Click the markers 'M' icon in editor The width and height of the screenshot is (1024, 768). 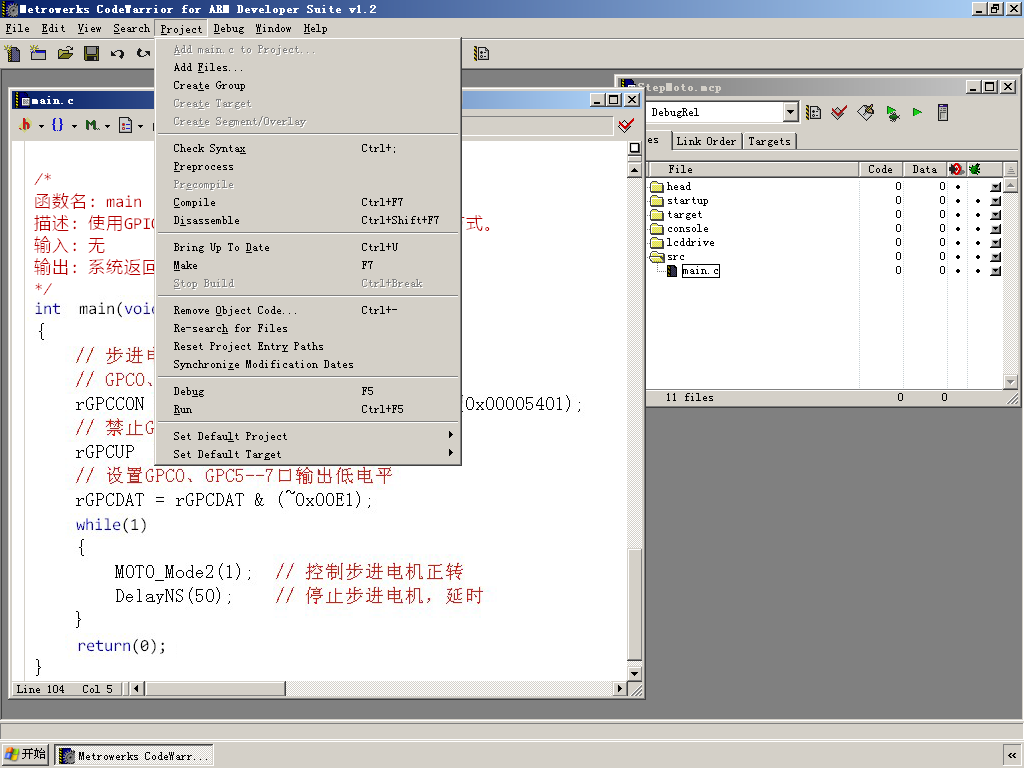(x=91, y=124)
